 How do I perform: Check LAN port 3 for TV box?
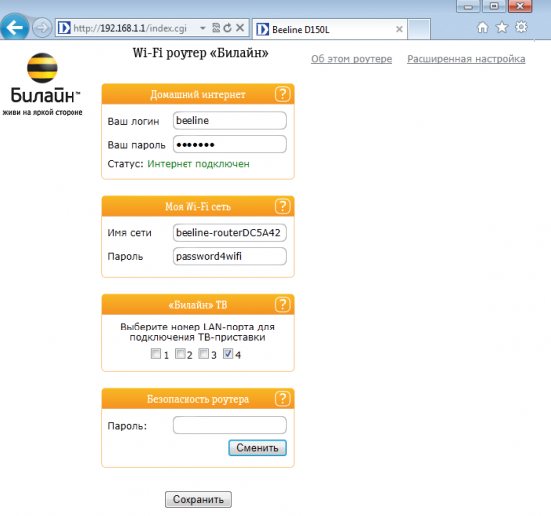(204, 353)
